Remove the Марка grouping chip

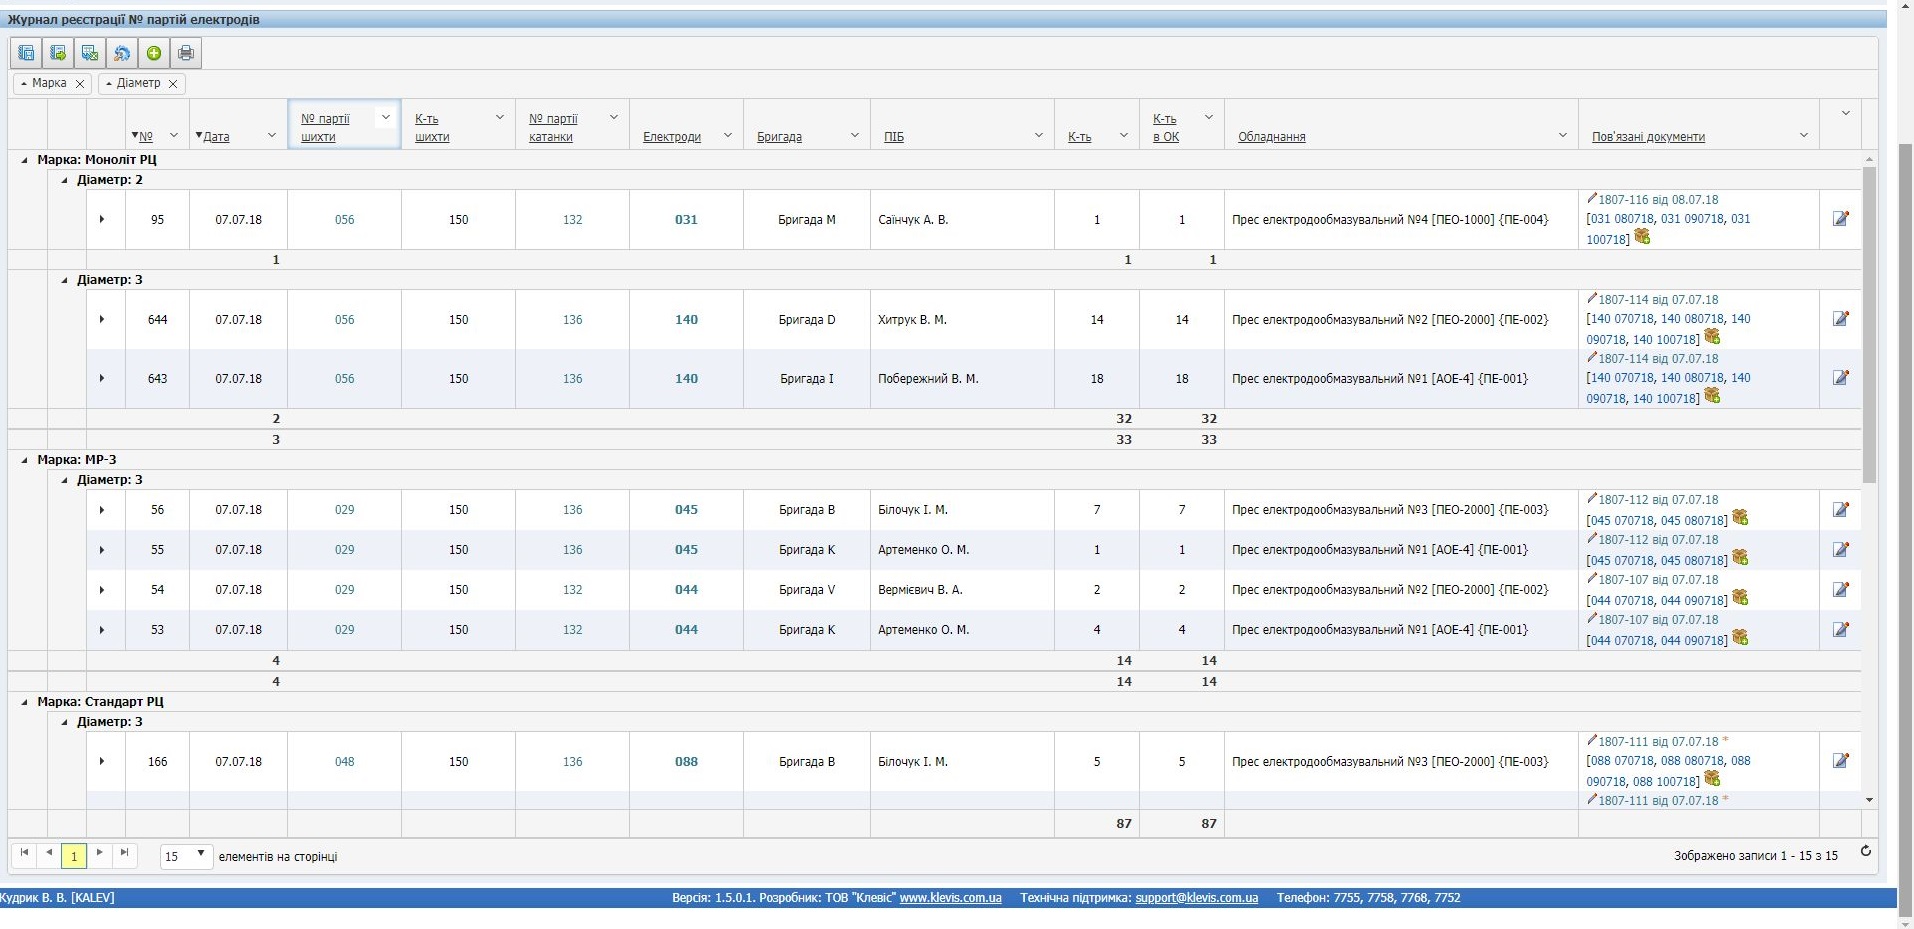[x=80, y=84]
